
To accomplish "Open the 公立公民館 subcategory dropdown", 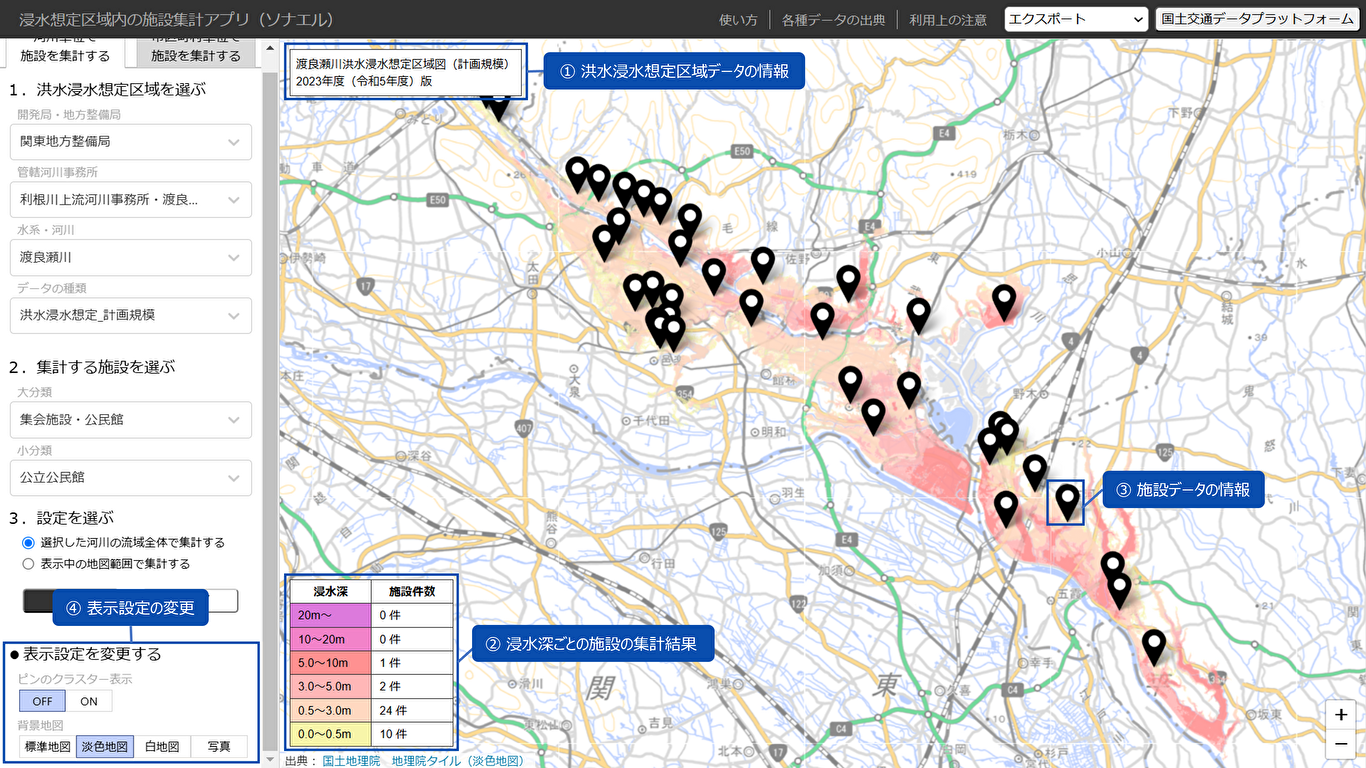I will tap(131, 478).
